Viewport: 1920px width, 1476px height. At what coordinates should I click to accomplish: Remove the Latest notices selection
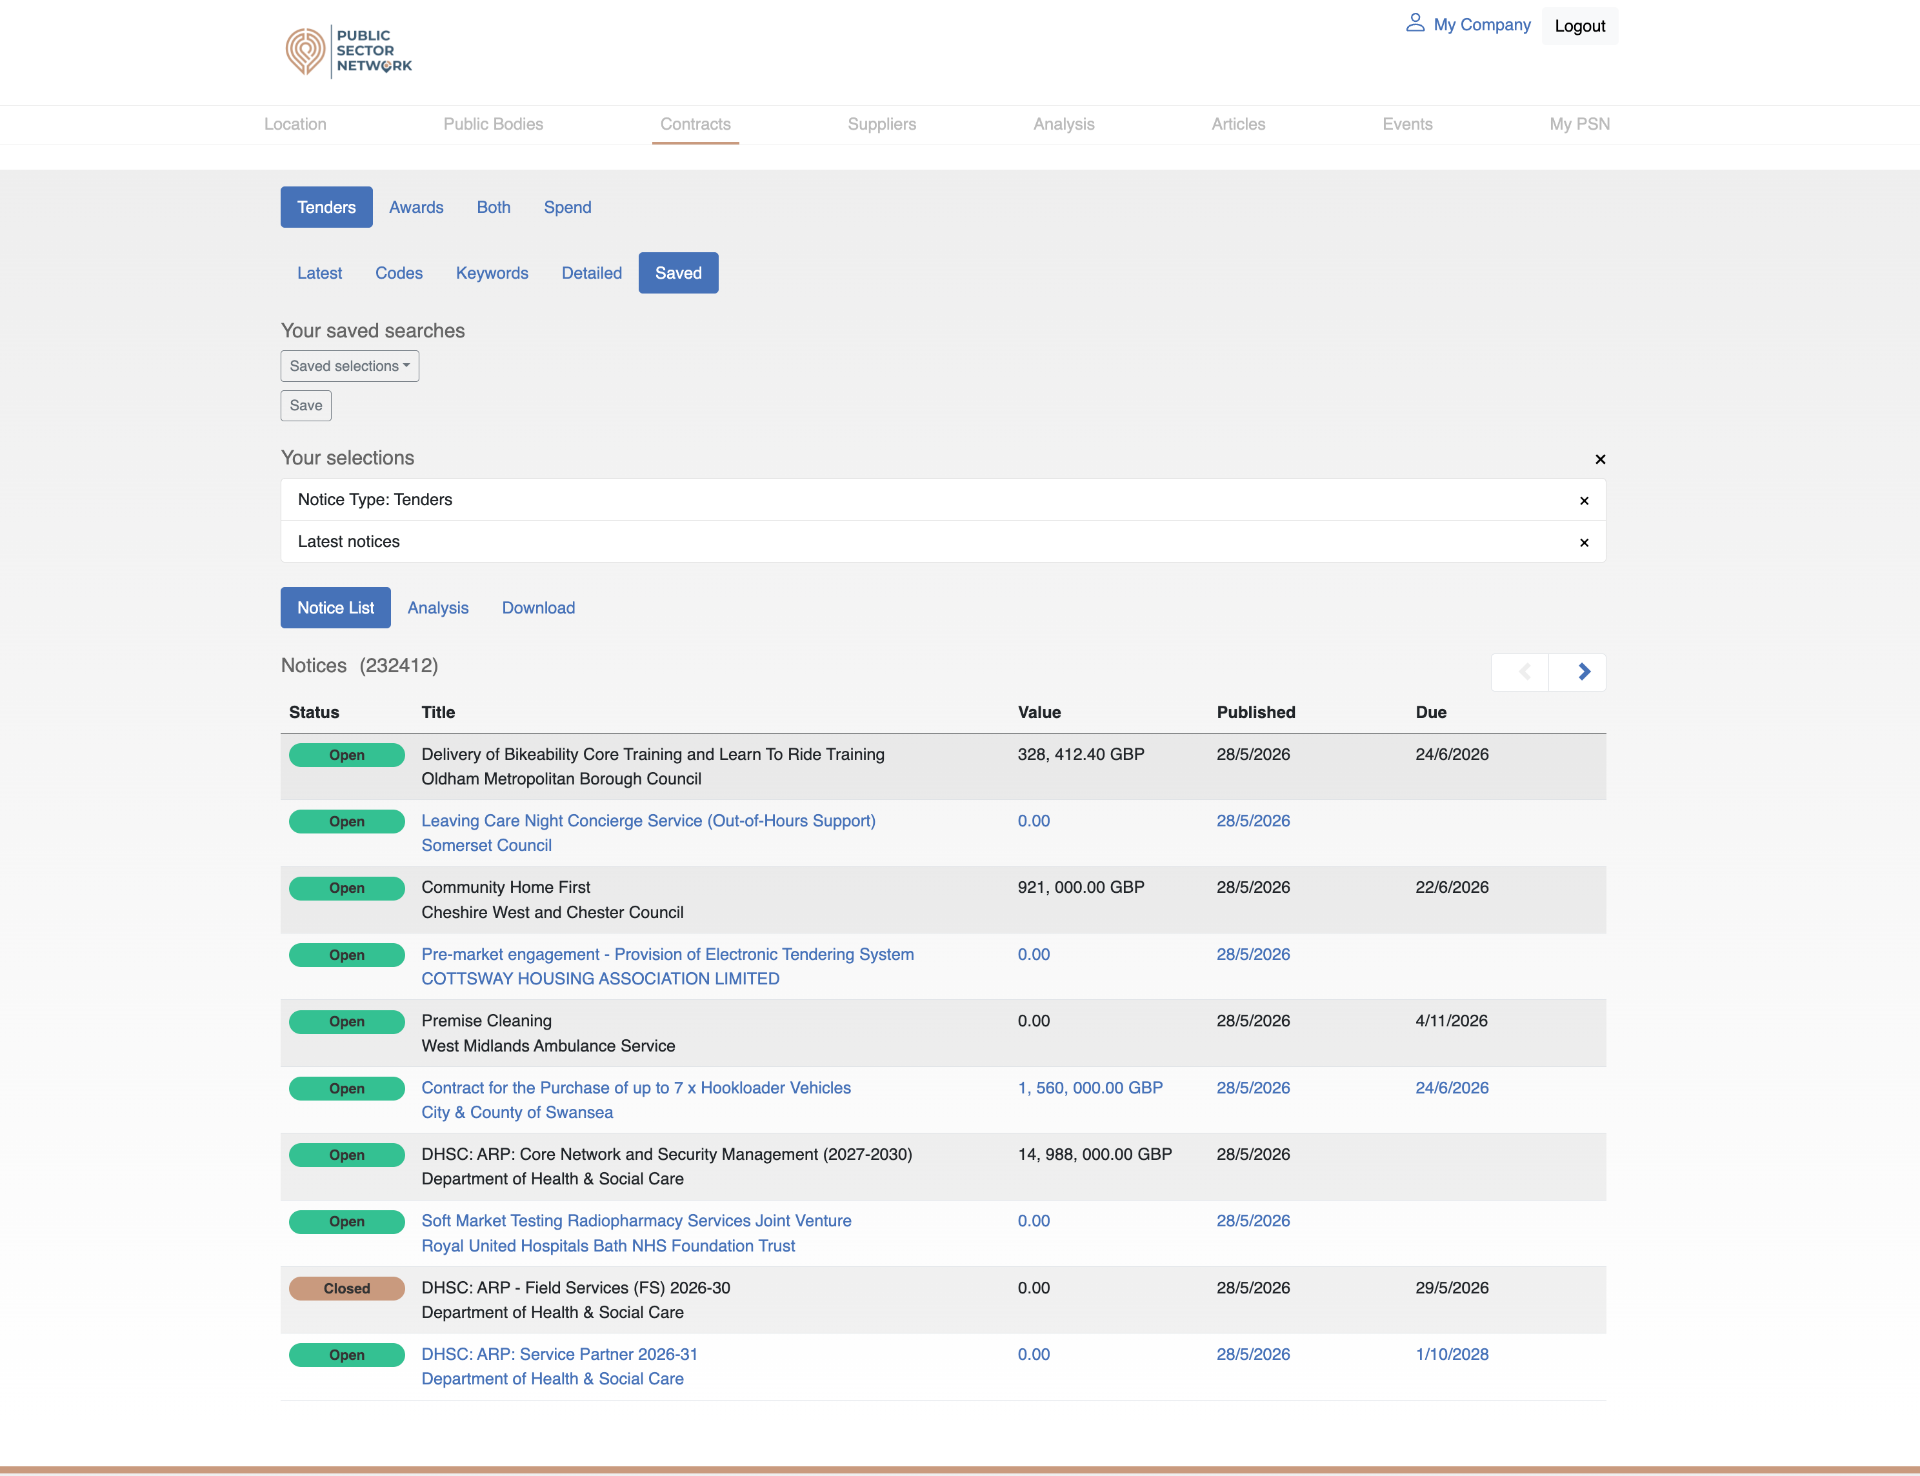click(1584, 543)
